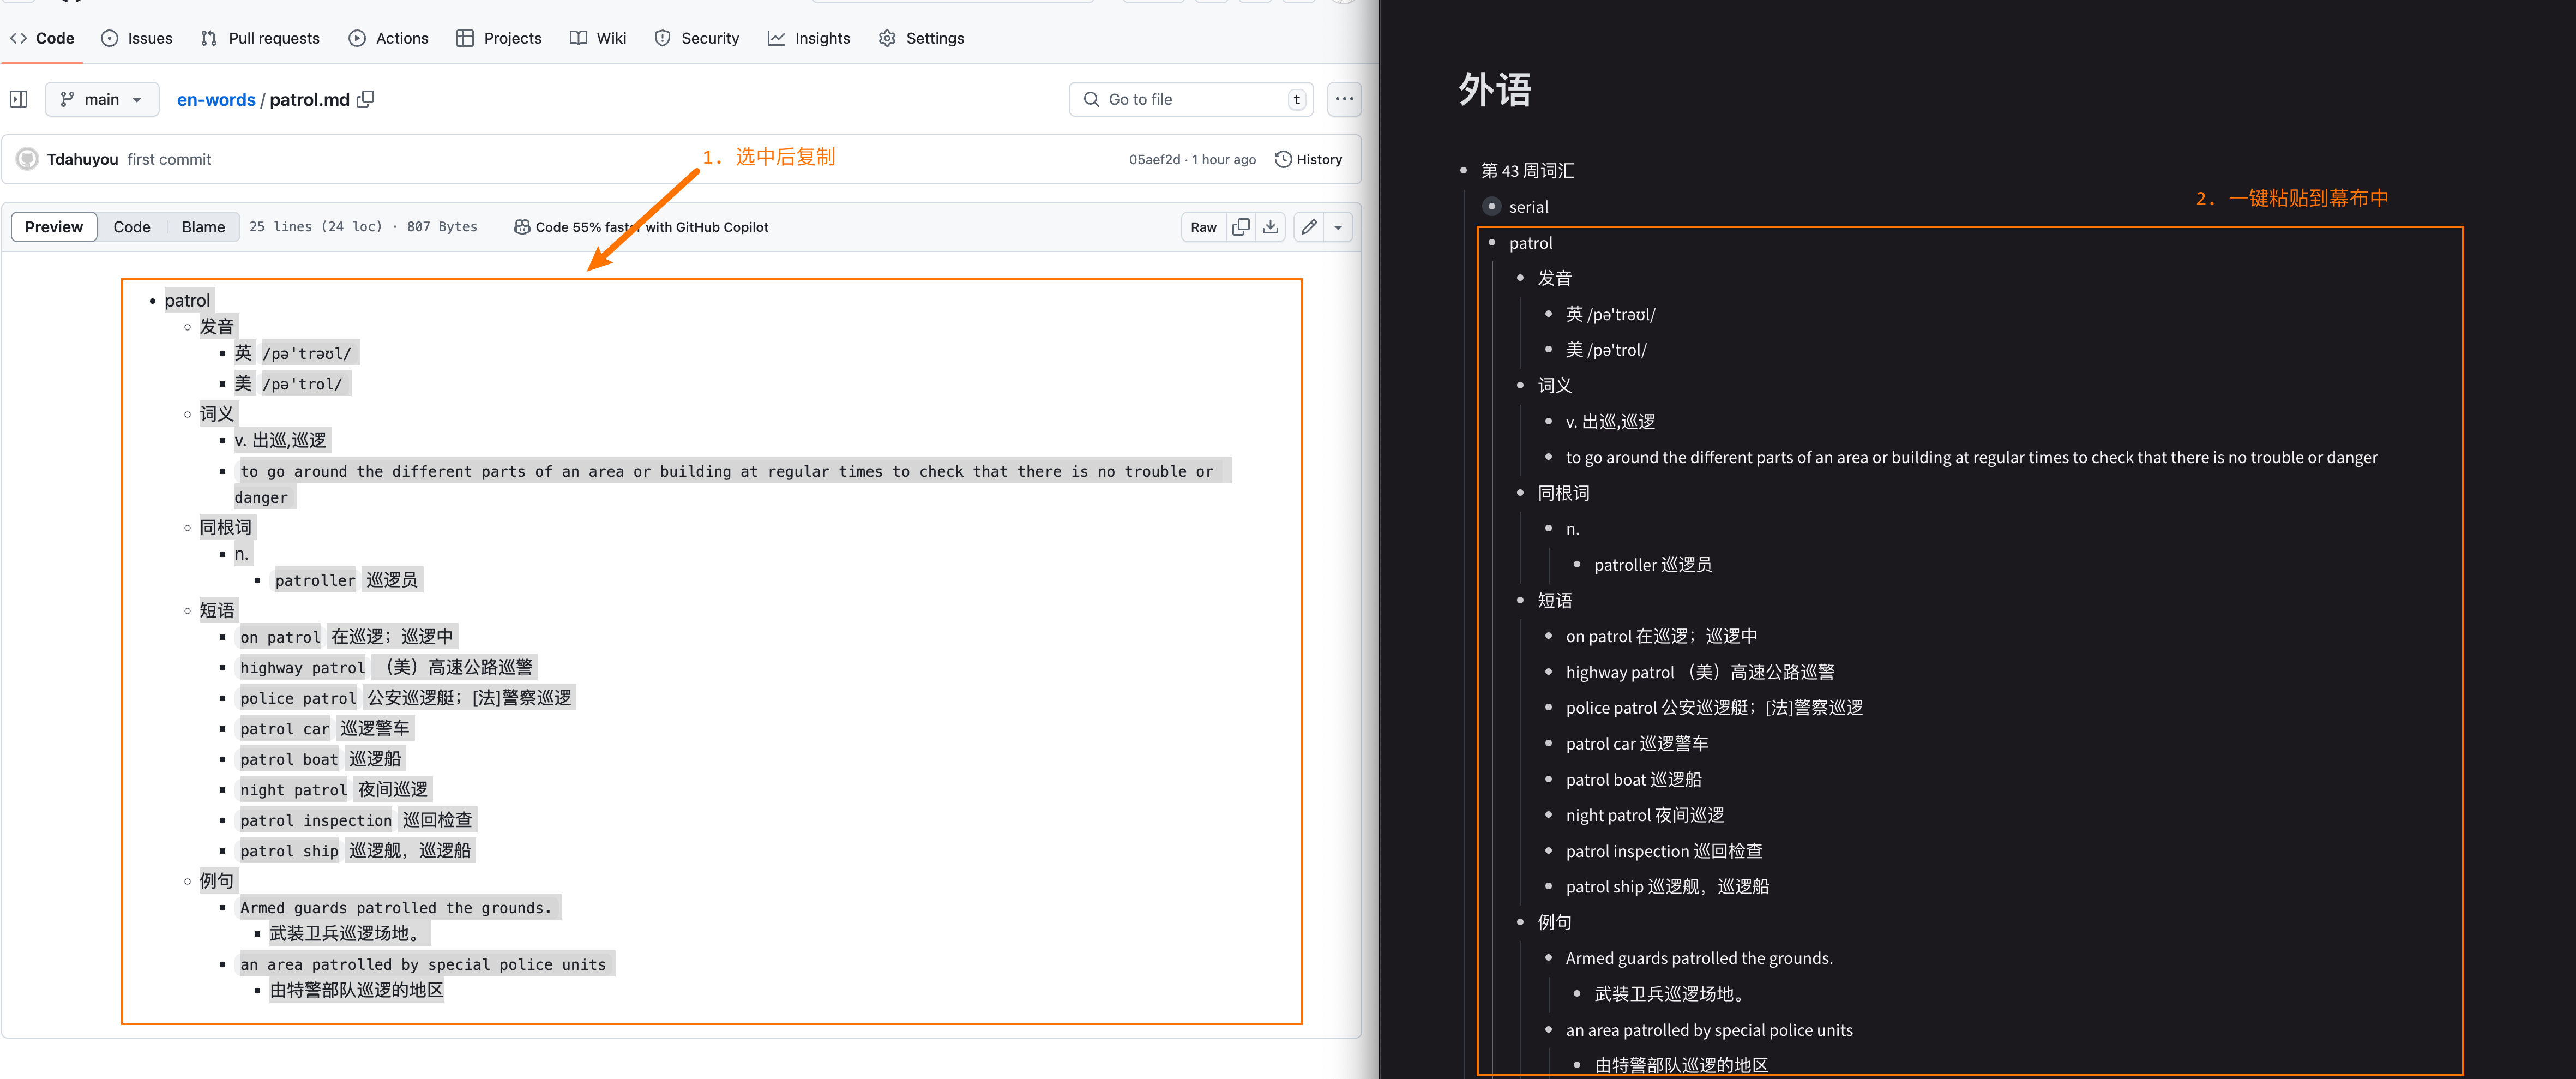
Task: Expand the collapsed serial node in 幕布
Action: (x=1492, y=207)
